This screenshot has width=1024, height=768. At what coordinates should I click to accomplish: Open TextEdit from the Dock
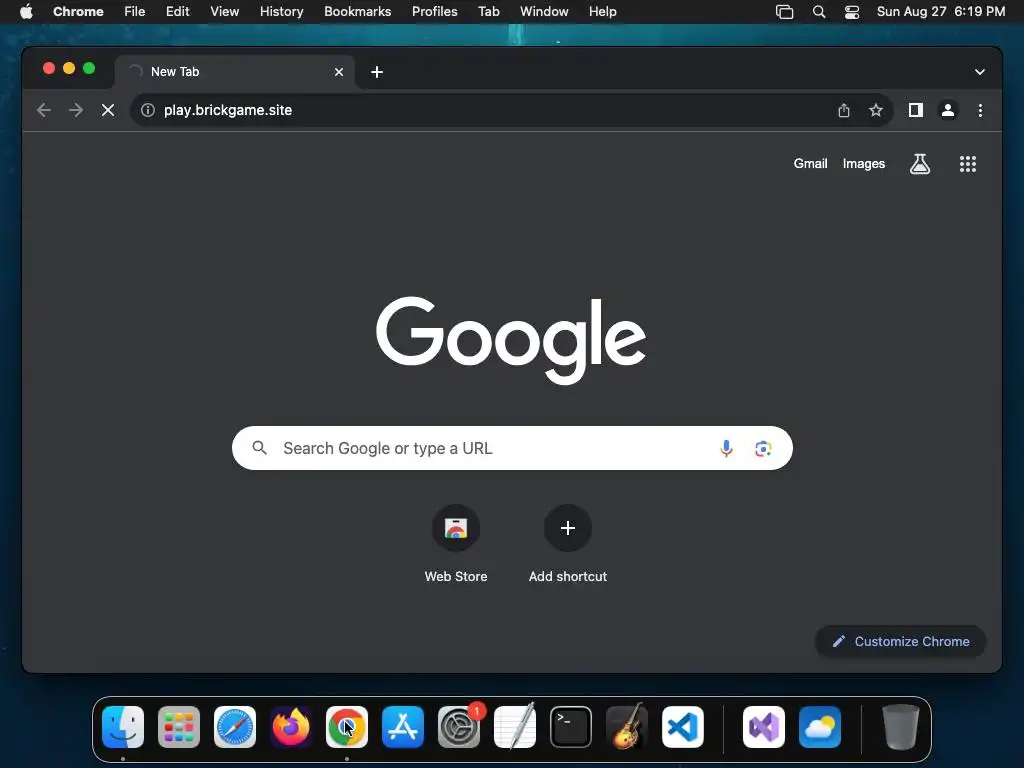point(515,727)
